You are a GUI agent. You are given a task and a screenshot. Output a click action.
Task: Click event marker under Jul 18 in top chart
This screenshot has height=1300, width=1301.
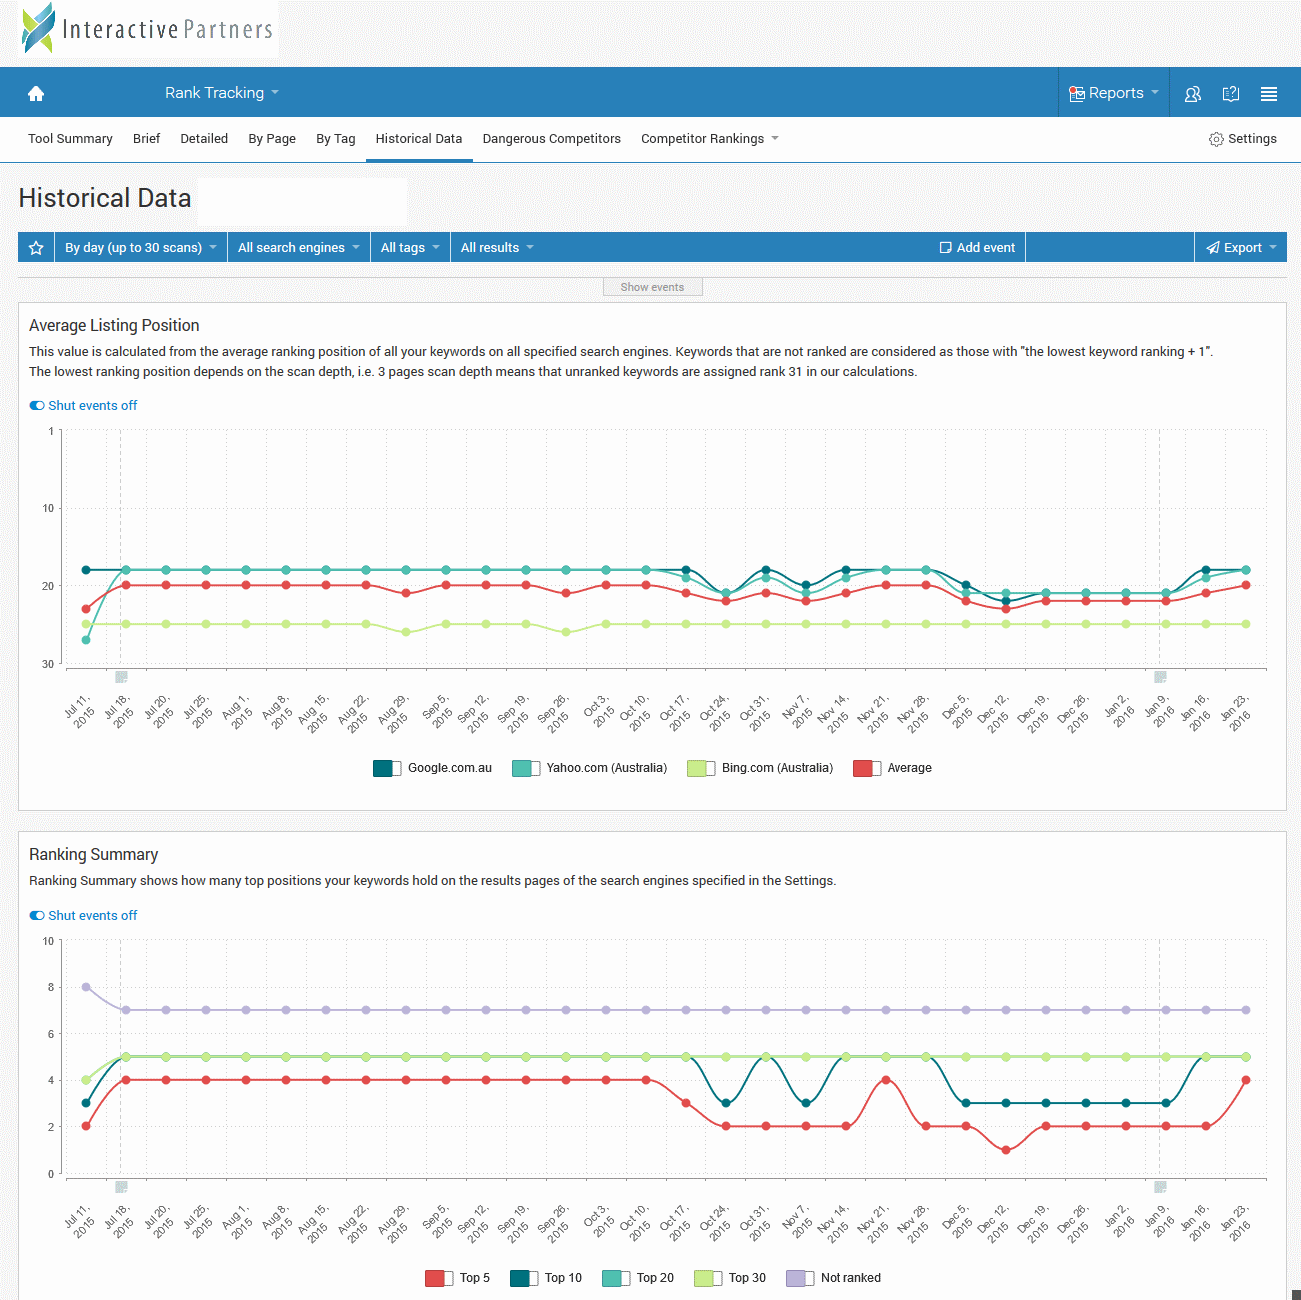(121, 677)
